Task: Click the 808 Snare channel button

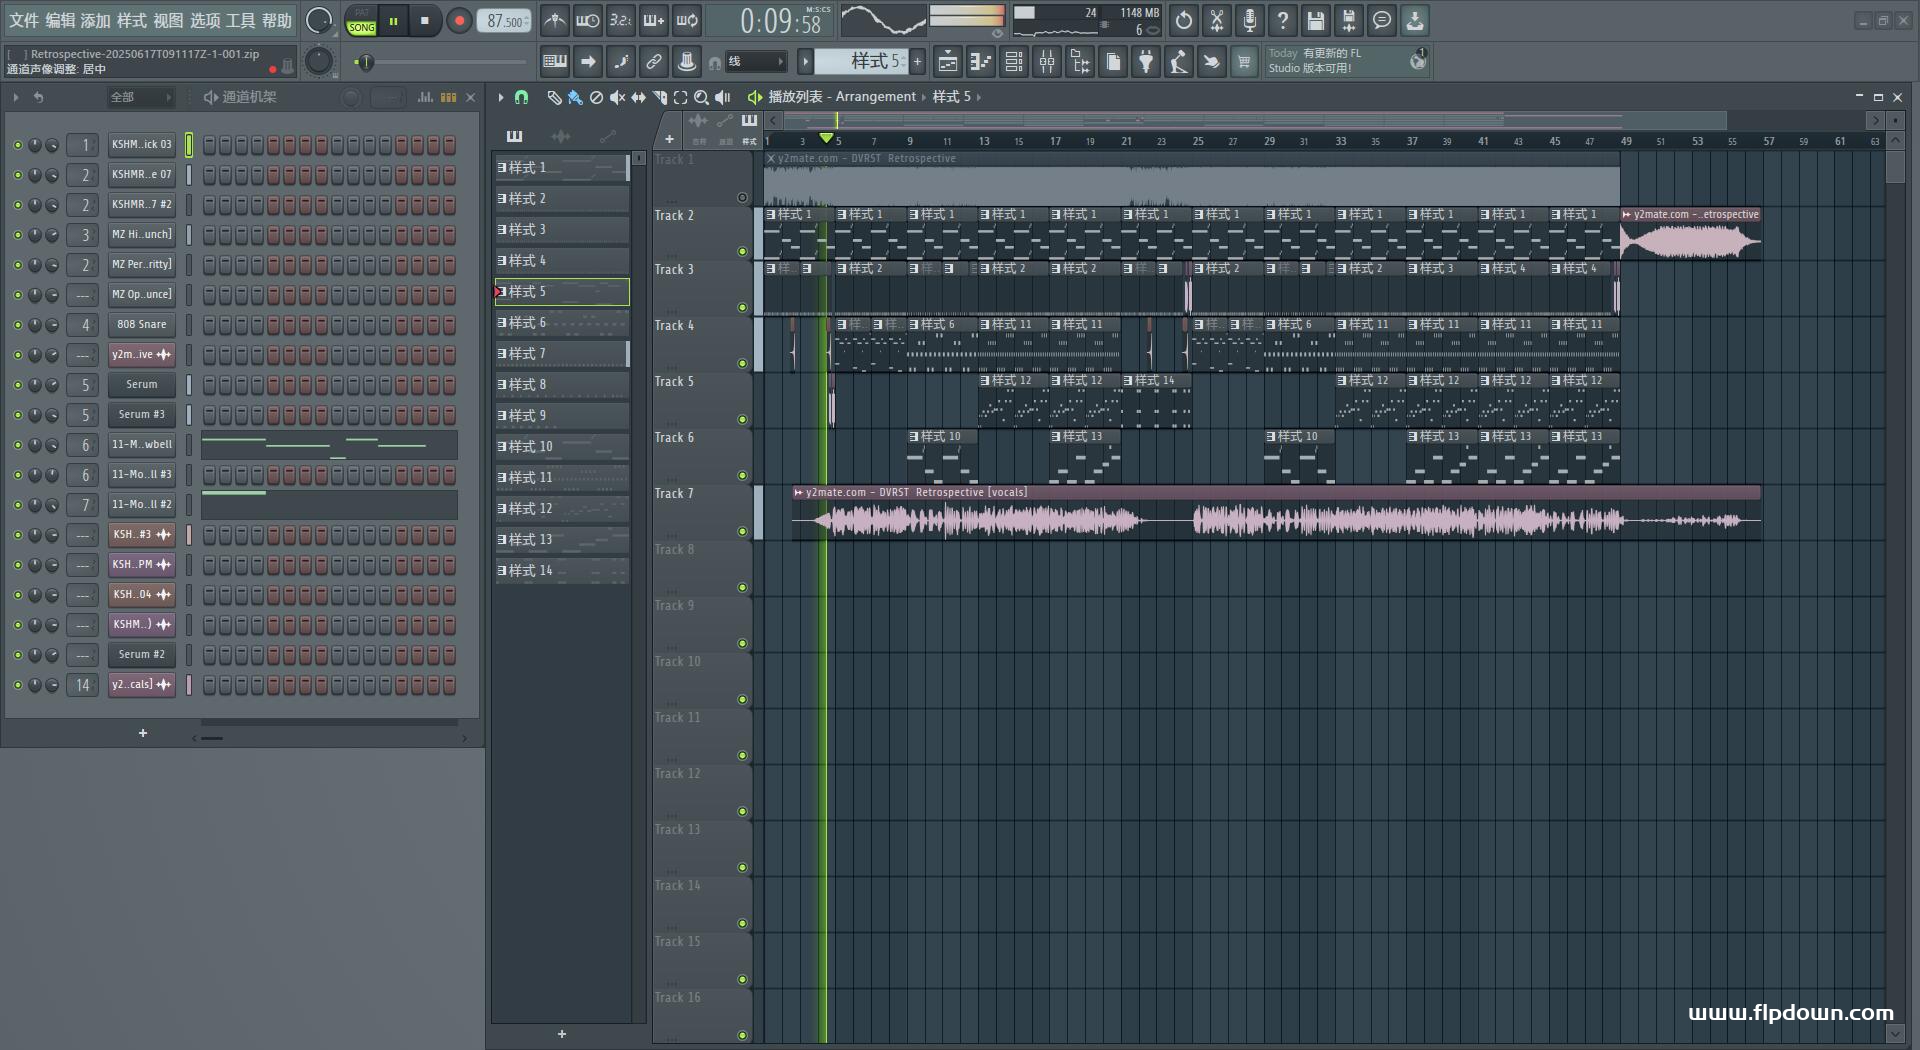Action: point(142,325)
